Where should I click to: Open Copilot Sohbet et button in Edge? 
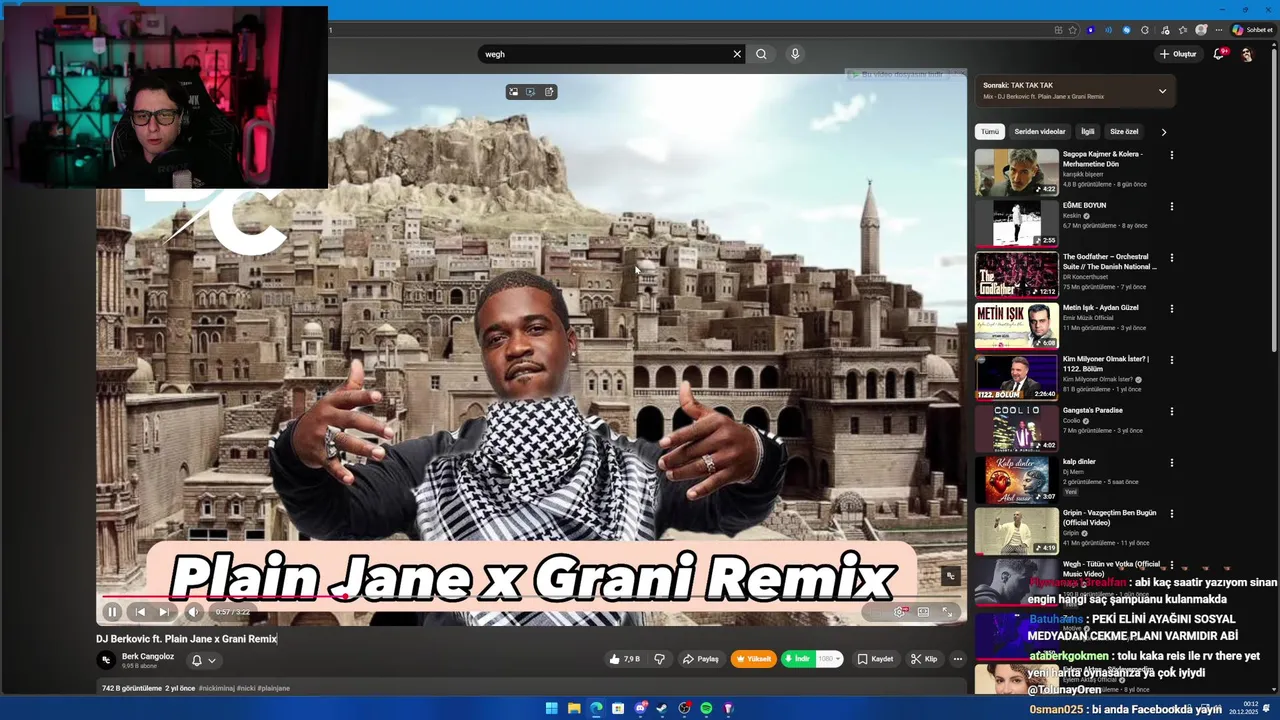[1252, 30]
